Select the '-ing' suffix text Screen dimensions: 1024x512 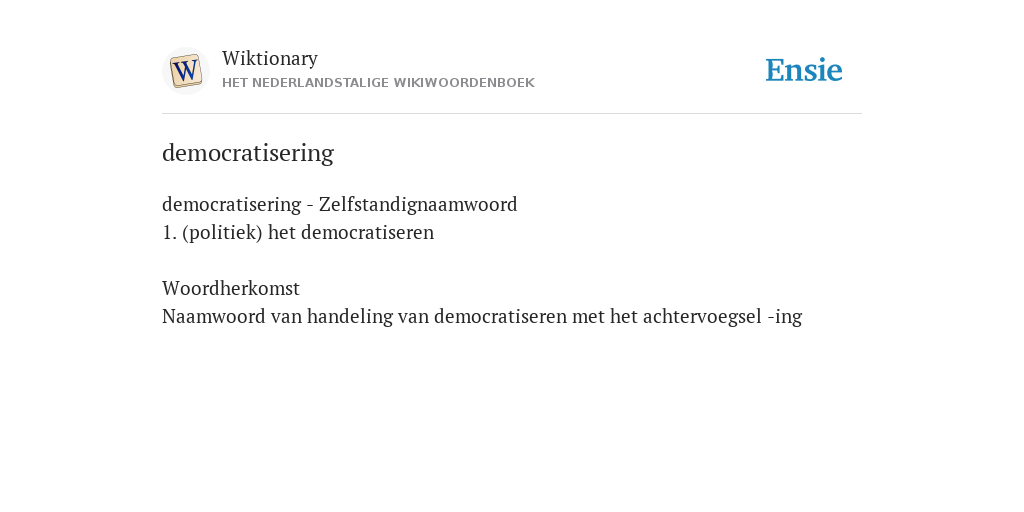785,317
